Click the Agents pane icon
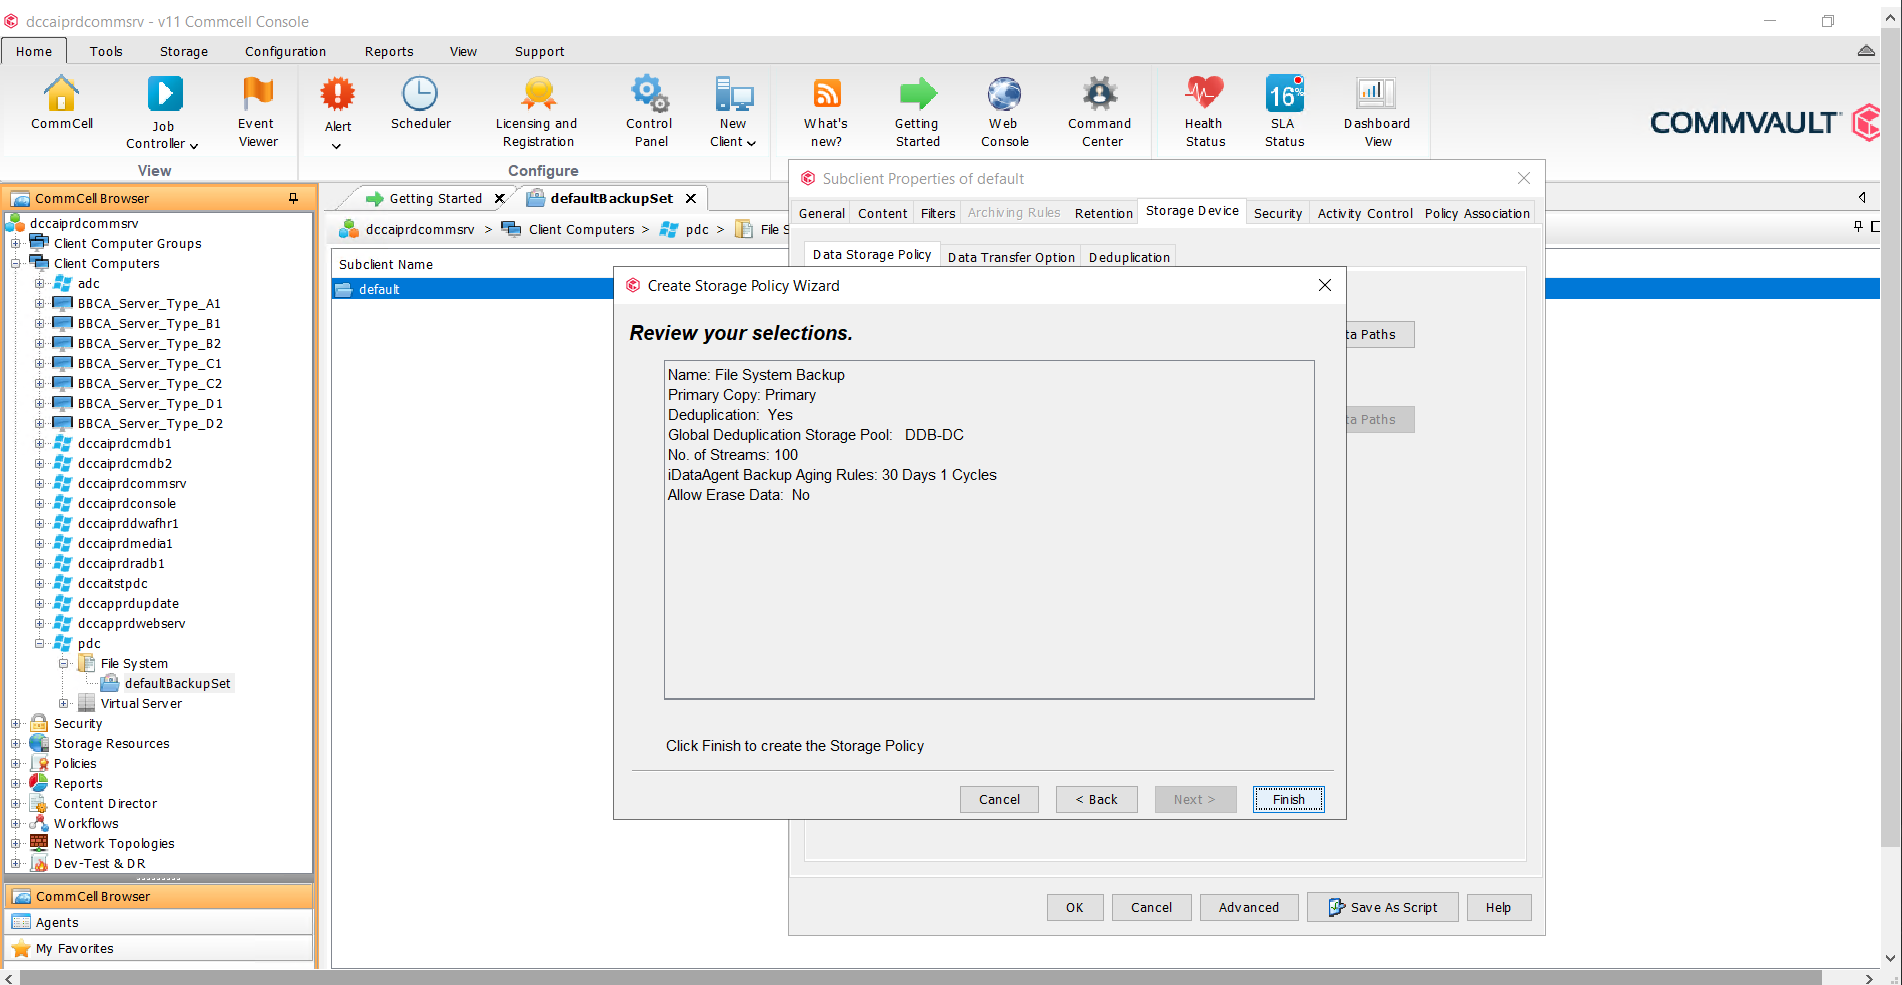The image size is (1902, 985). coord(21,922)
